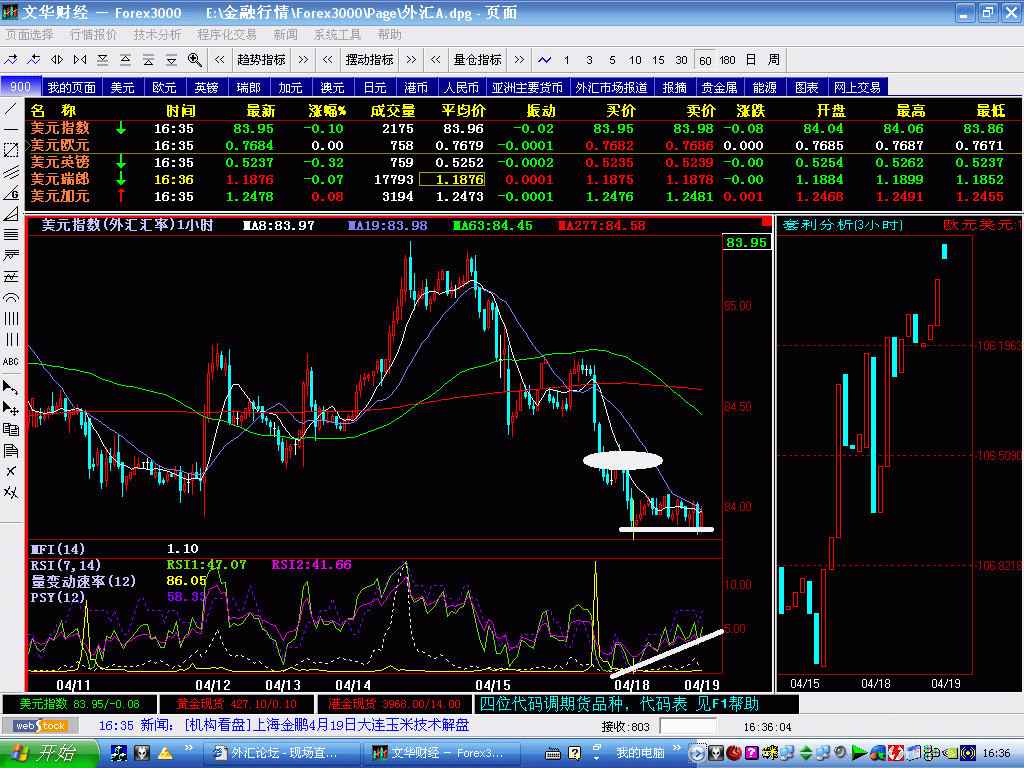
Task: Switch chart to daily (日) period
Action: coord(751,60)
